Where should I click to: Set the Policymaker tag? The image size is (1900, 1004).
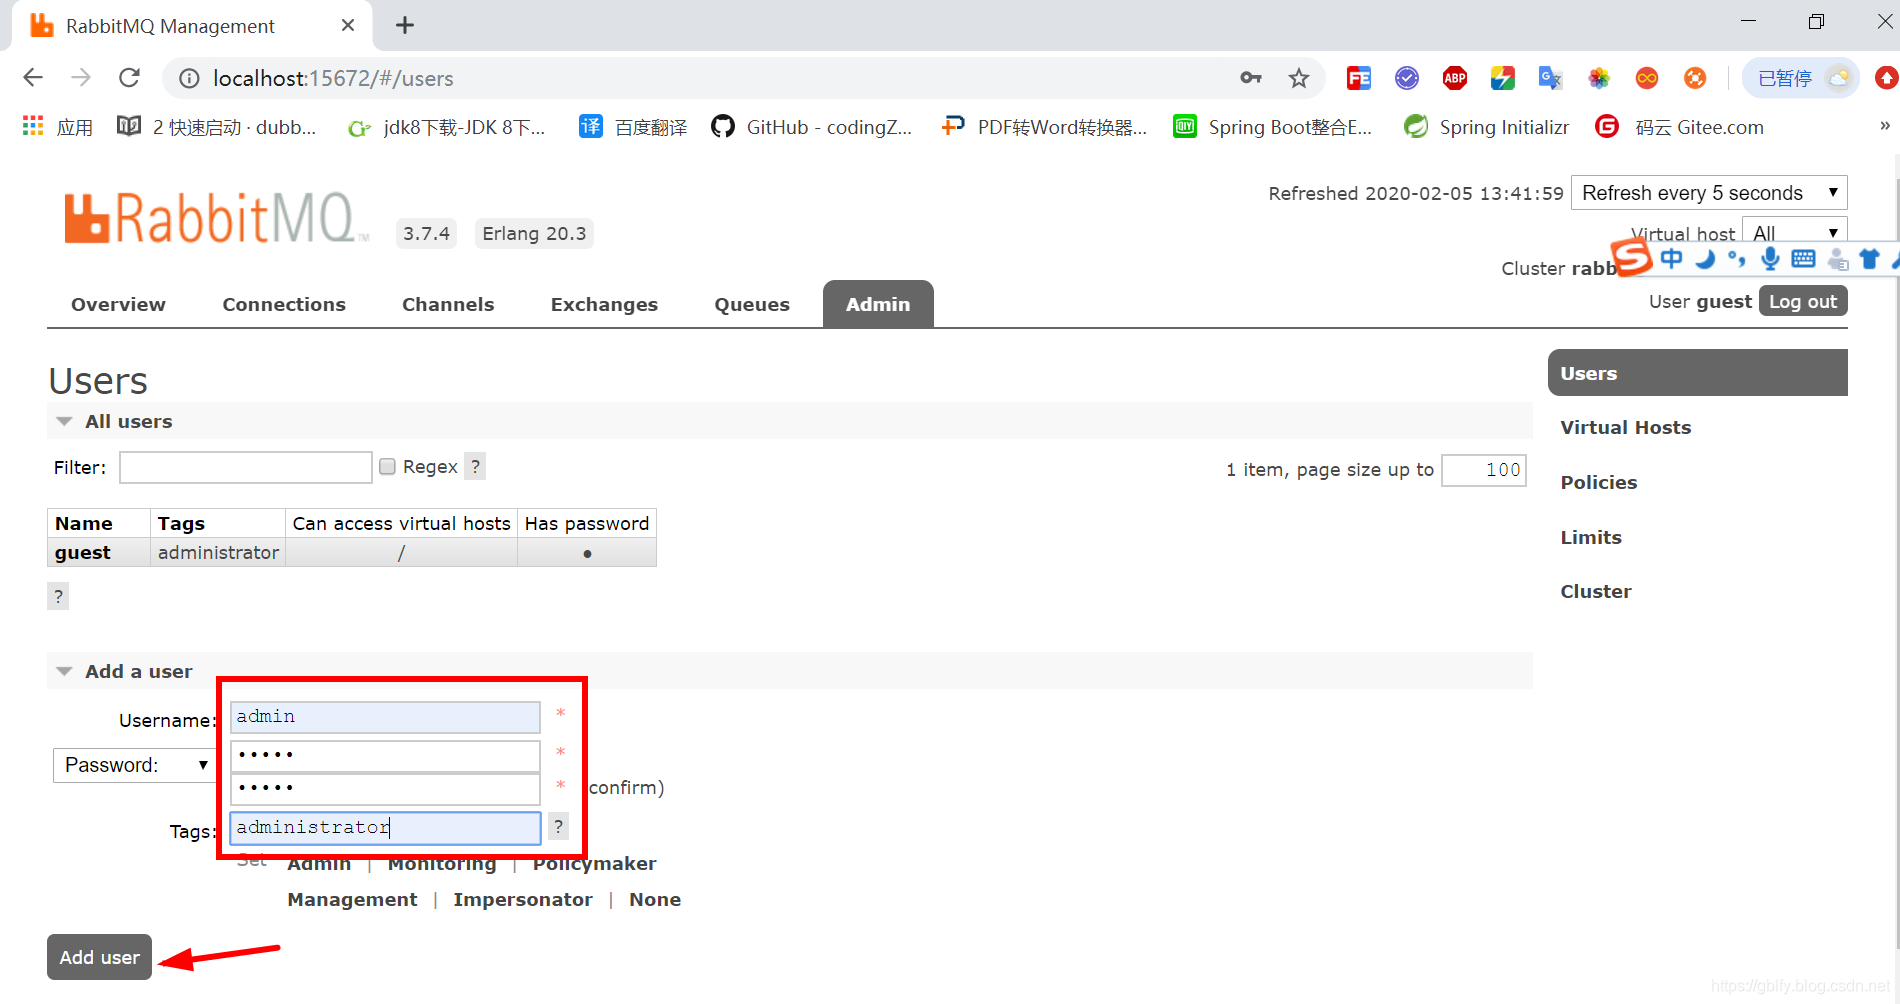(594, 864)
